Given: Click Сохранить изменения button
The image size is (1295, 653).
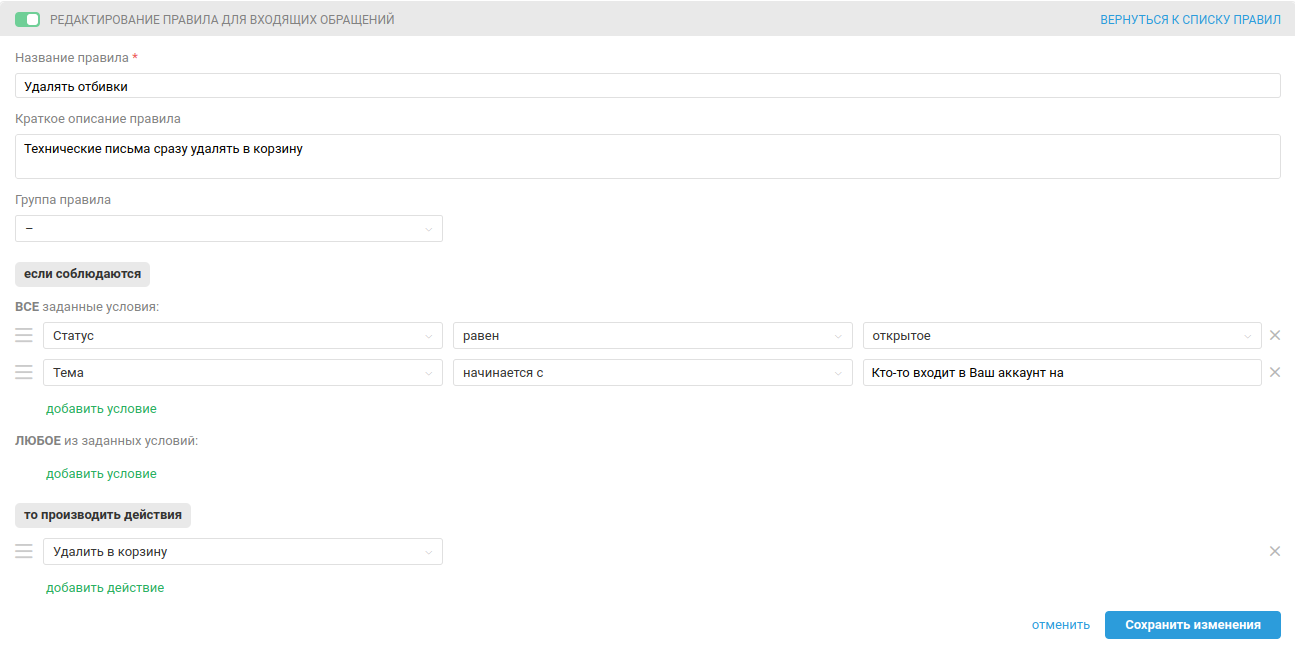Looking at the screenshot, I should tap(1192, 625).
